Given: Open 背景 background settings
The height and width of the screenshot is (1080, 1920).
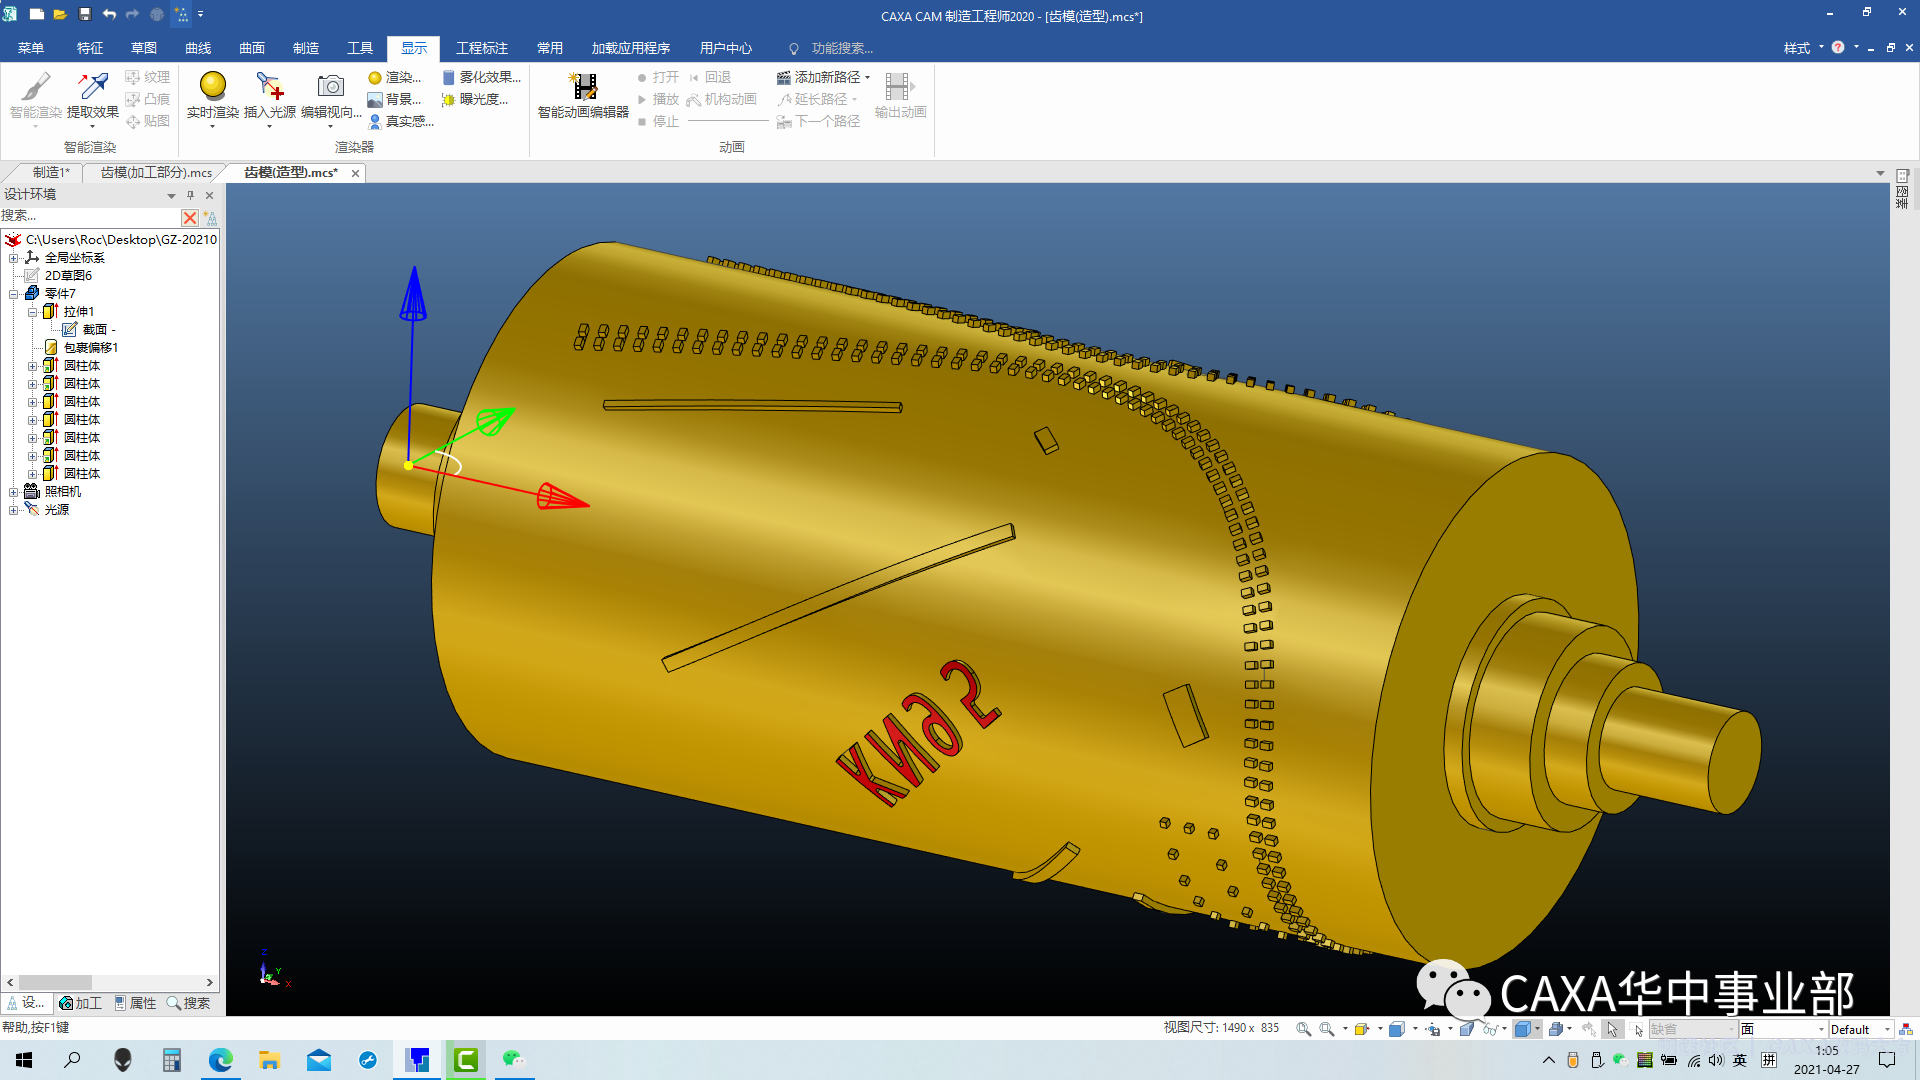Looking at the screenshot, I should (x=395, y=99).
